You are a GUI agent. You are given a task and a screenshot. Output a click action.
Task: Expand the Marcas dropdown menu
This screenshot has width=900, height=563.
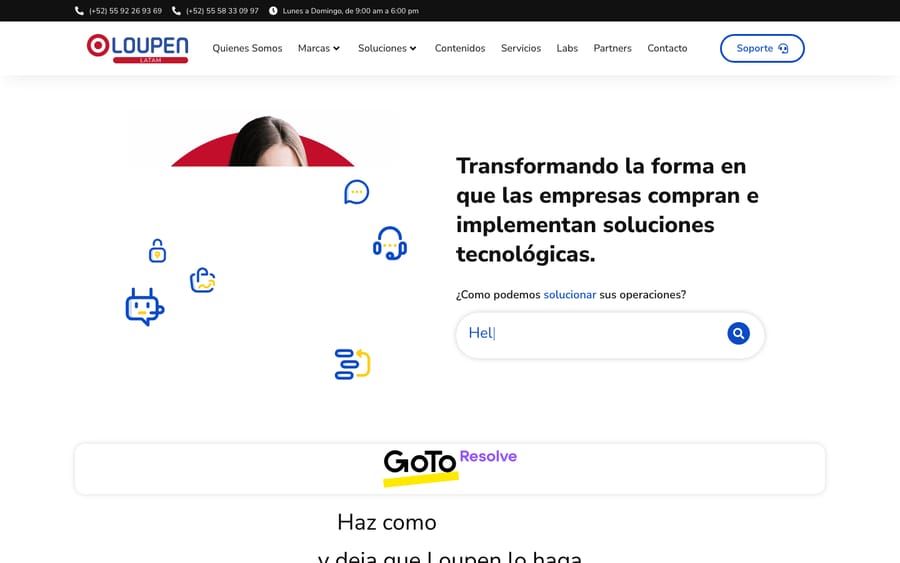(x=319, y=48)
